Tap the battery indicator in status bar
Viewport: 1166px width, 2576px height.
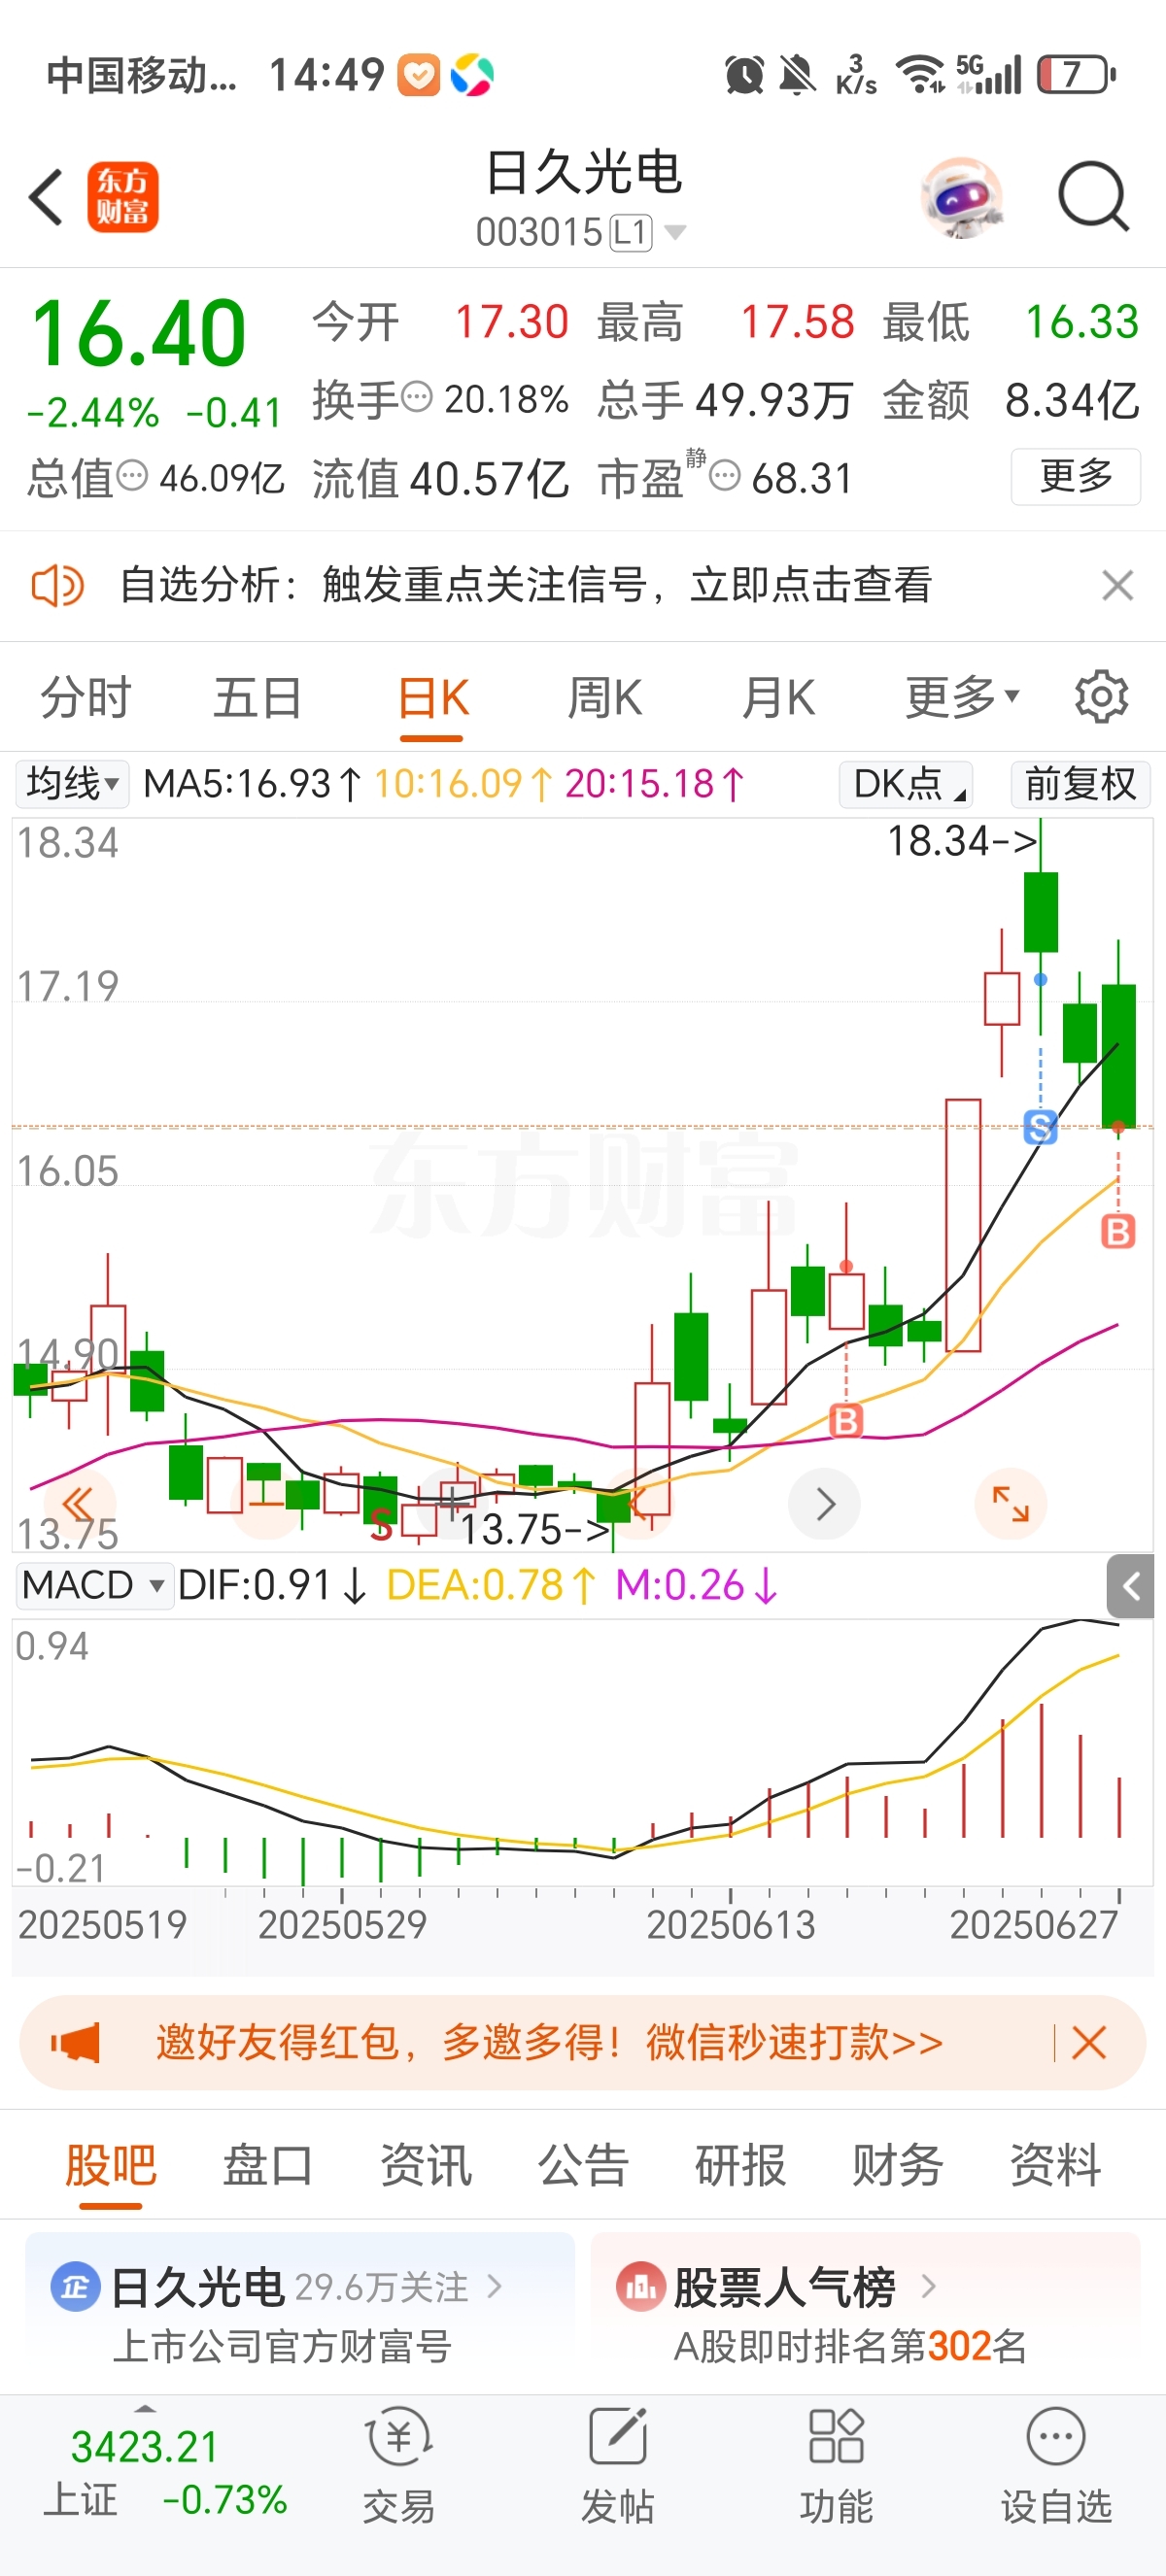coord(1076,74)
